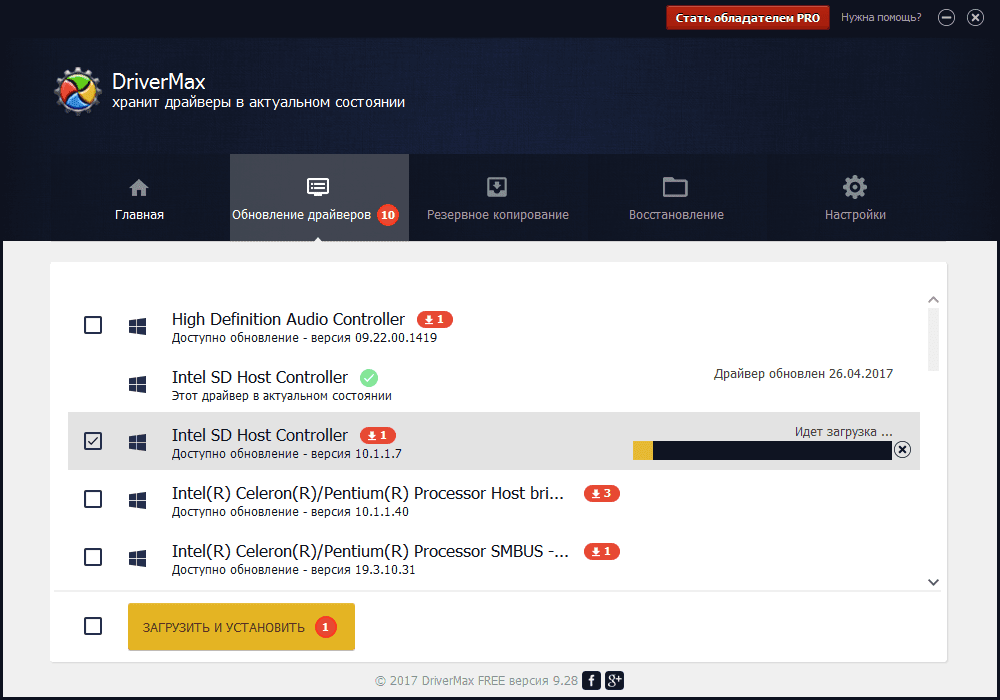Close the DriverMax window
The image size is (1000, 700).
pyautogui.click(x=975, y=18)
